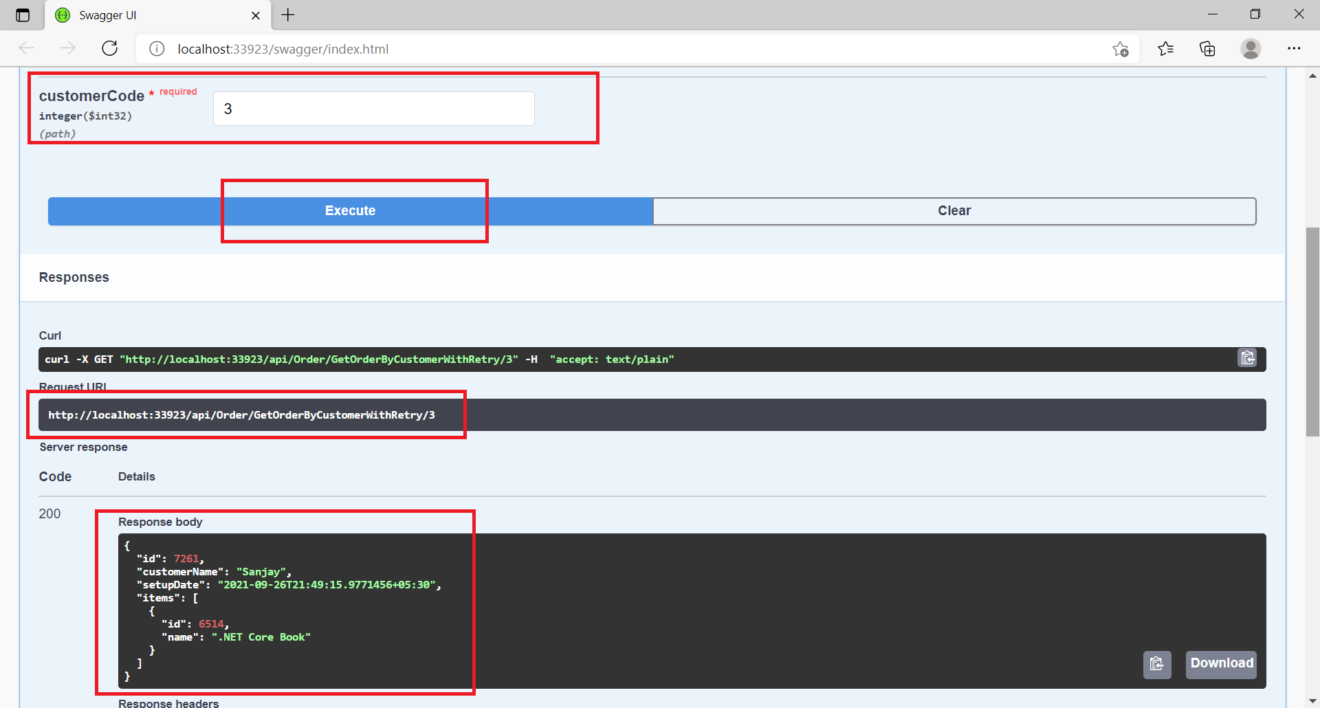This screenshot has height=708, width=1320.
Task: Open the Collections panel
Action: click(1207, 48)
